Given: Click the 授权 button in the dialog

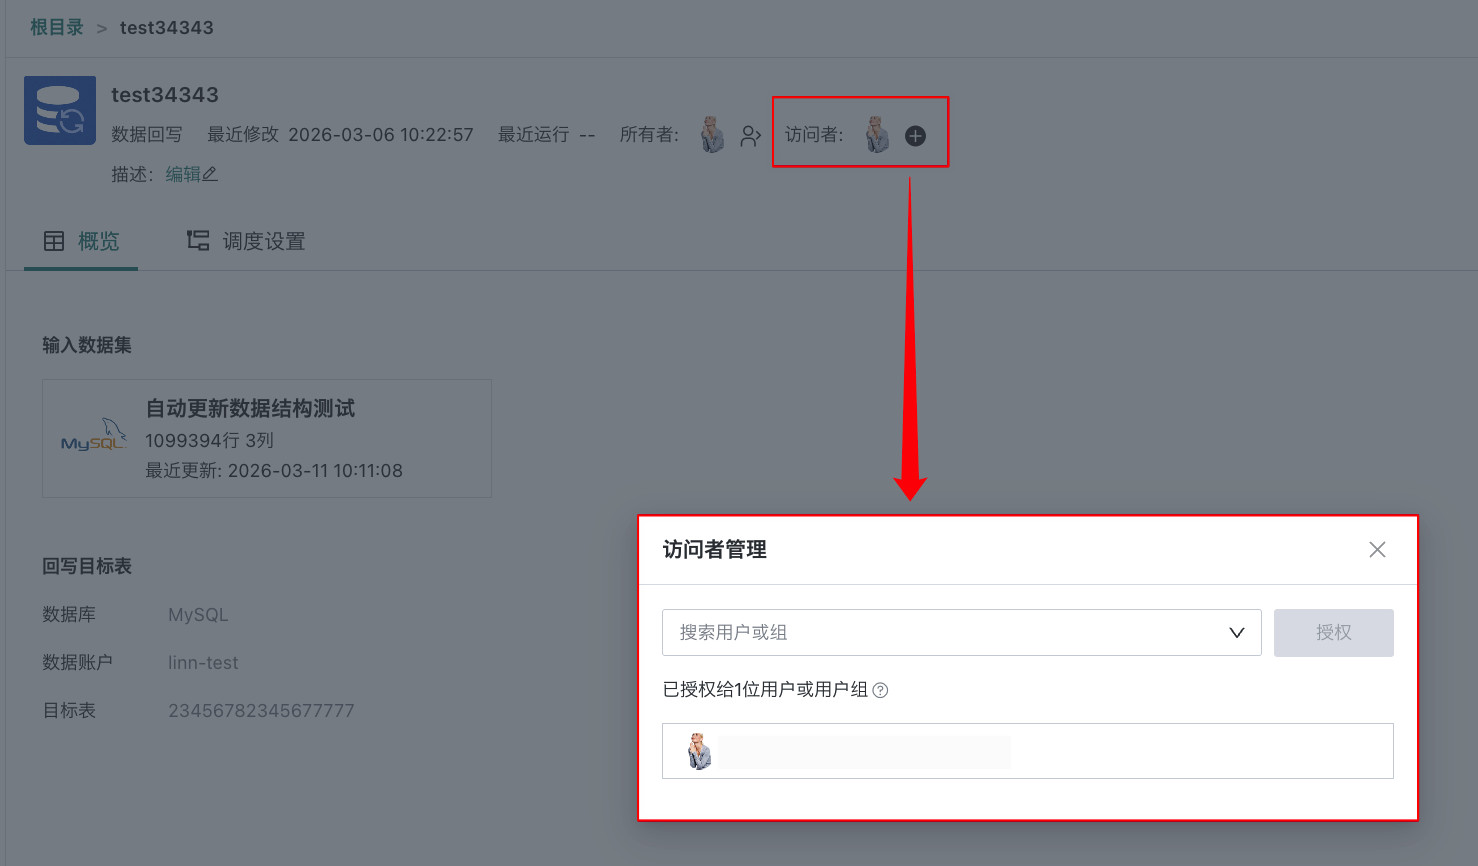Looking at the screenshot, I should pos(1333,632).
